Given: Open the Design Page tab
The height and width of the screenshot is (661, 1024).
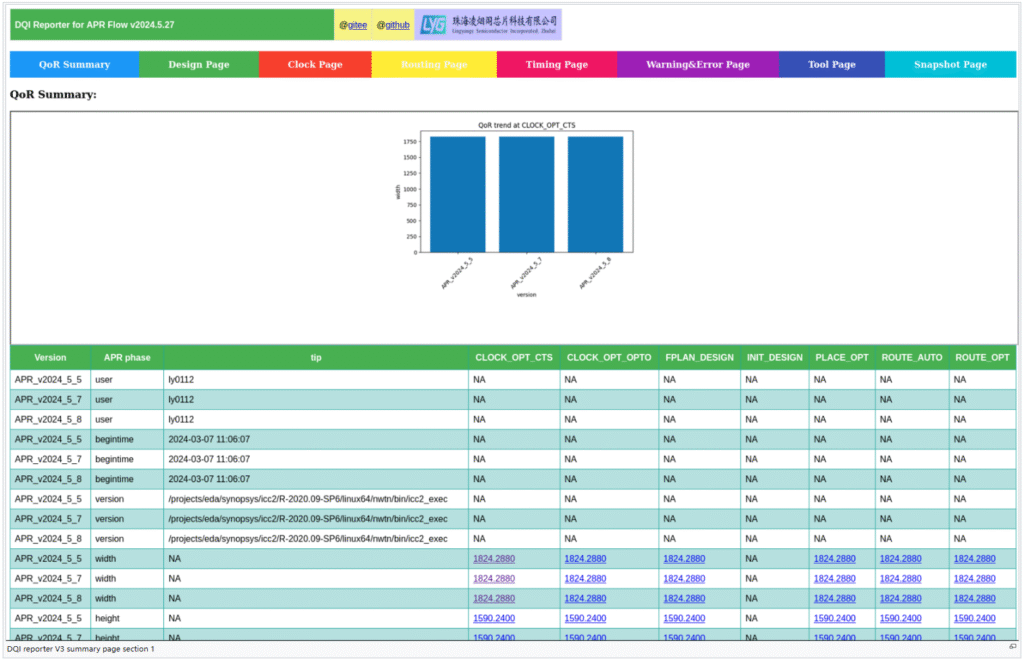Looking at the screenshot, I should (198, 64).
